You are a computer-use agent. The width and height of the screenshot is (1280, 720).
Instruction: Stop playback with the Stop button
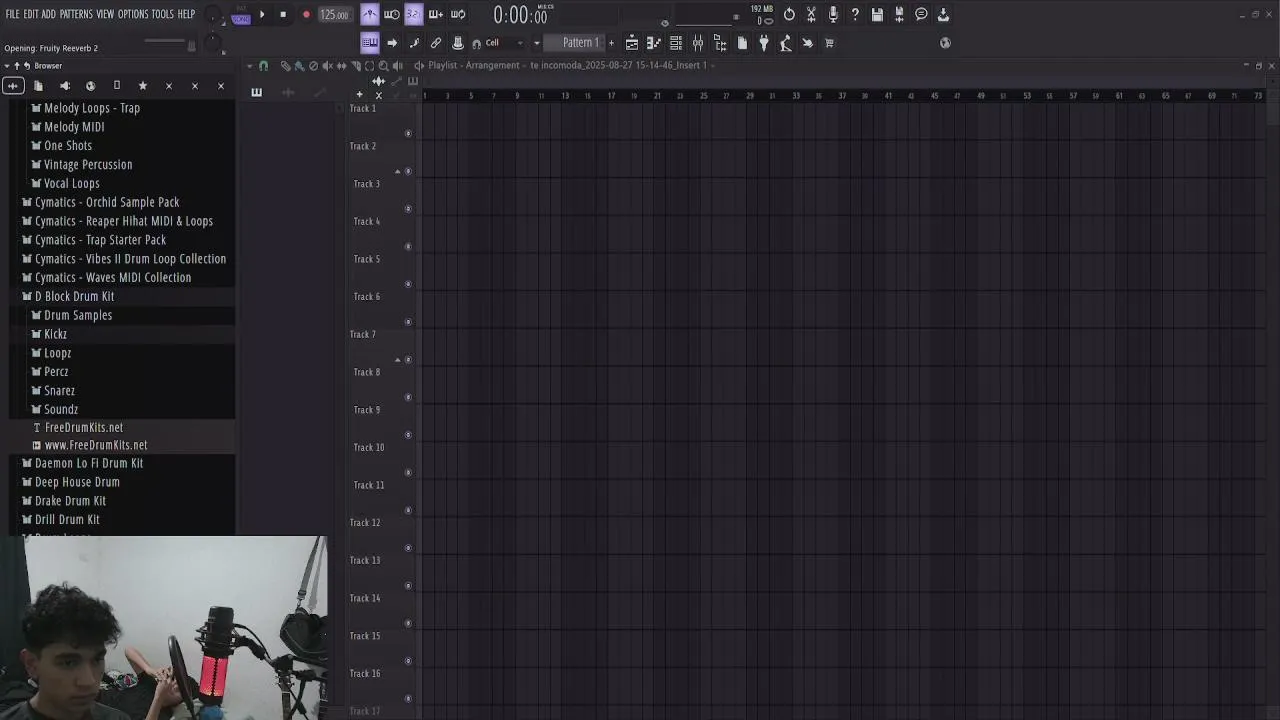click(283, 14)
